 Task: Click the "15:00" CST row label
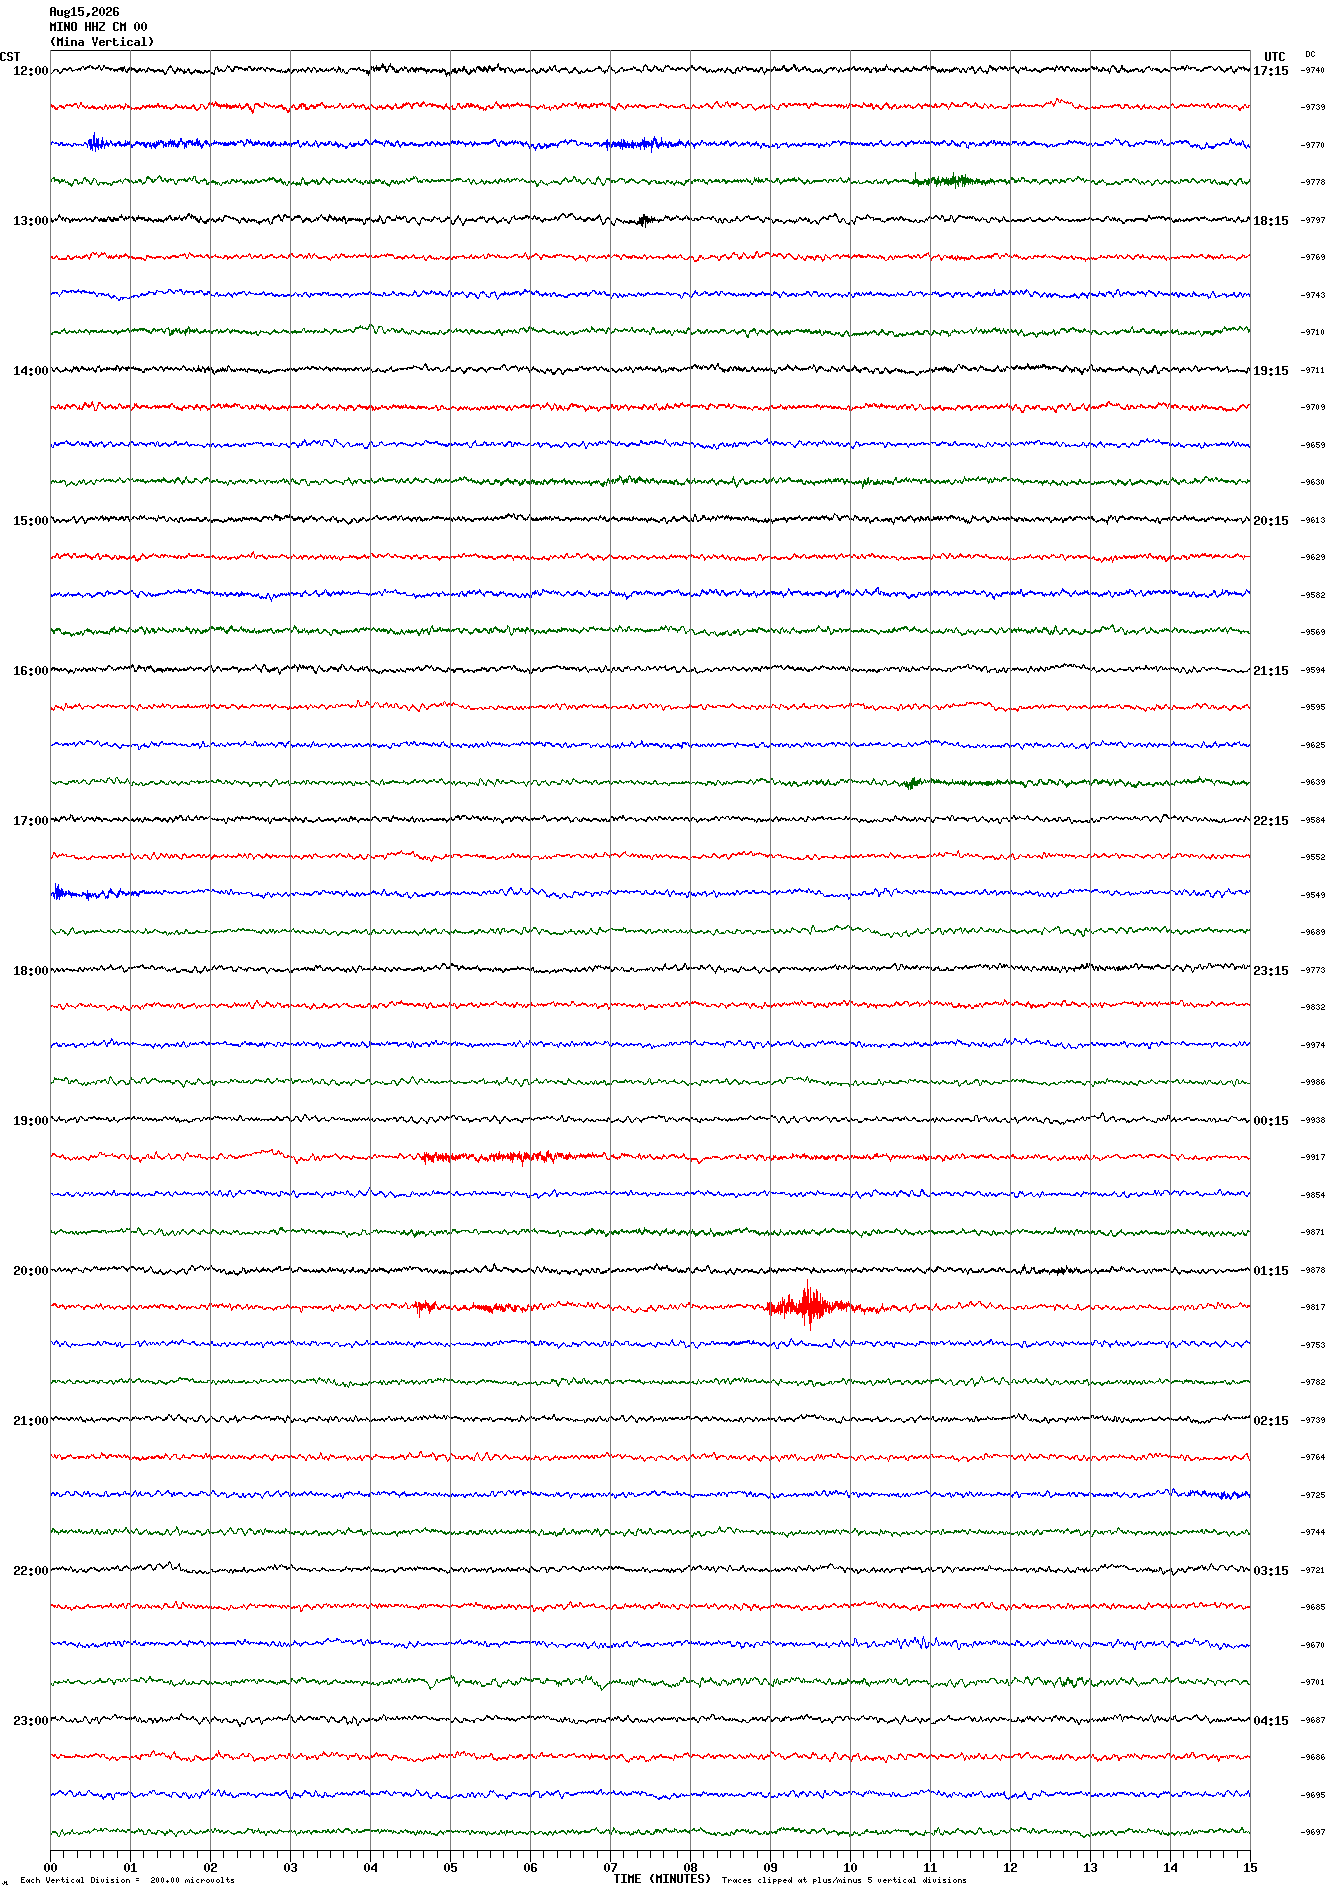[x=30, y=521]
